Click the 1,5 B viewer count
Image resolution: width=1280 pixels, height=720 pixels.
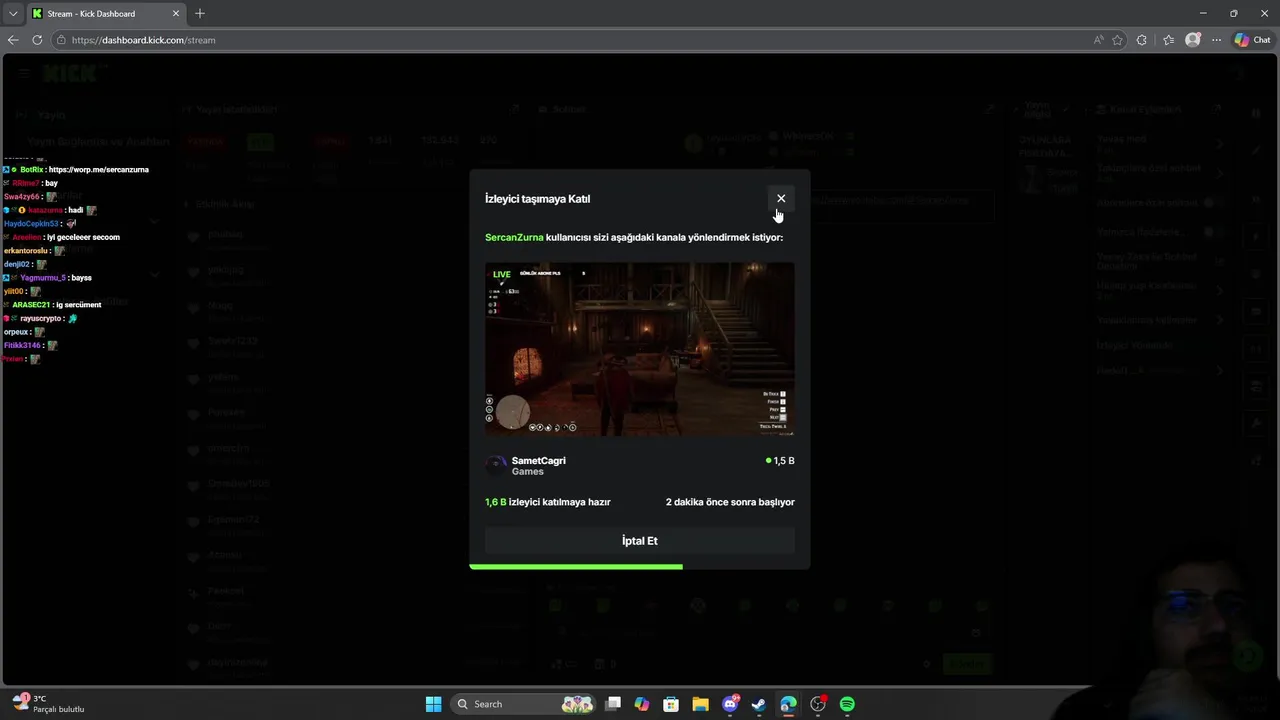pyautogui.click(x=780, y=461)
